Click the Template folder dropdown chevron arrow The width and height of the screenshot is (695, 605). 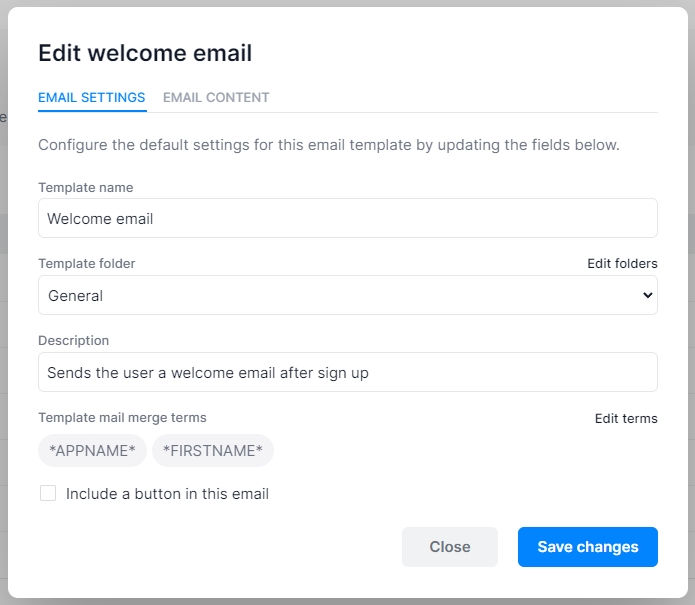[647, 295]
